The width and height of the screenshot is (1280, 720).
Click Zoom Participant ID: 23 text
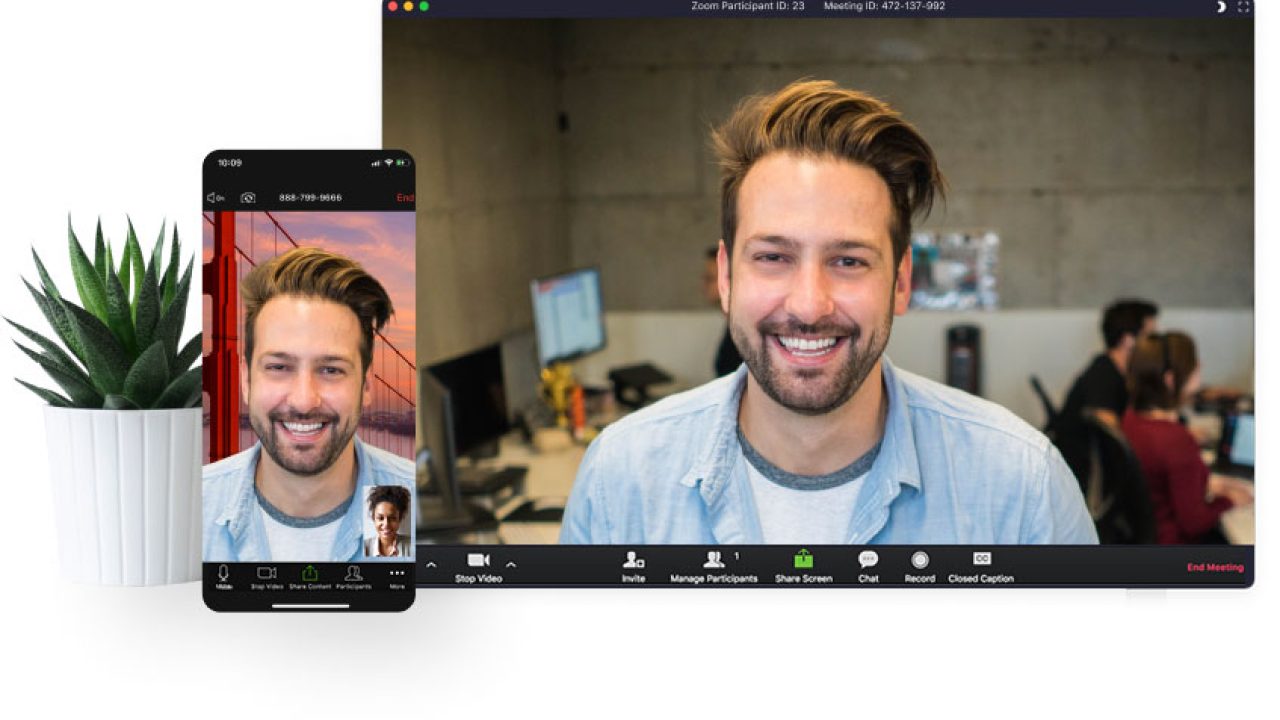point(748,6)
